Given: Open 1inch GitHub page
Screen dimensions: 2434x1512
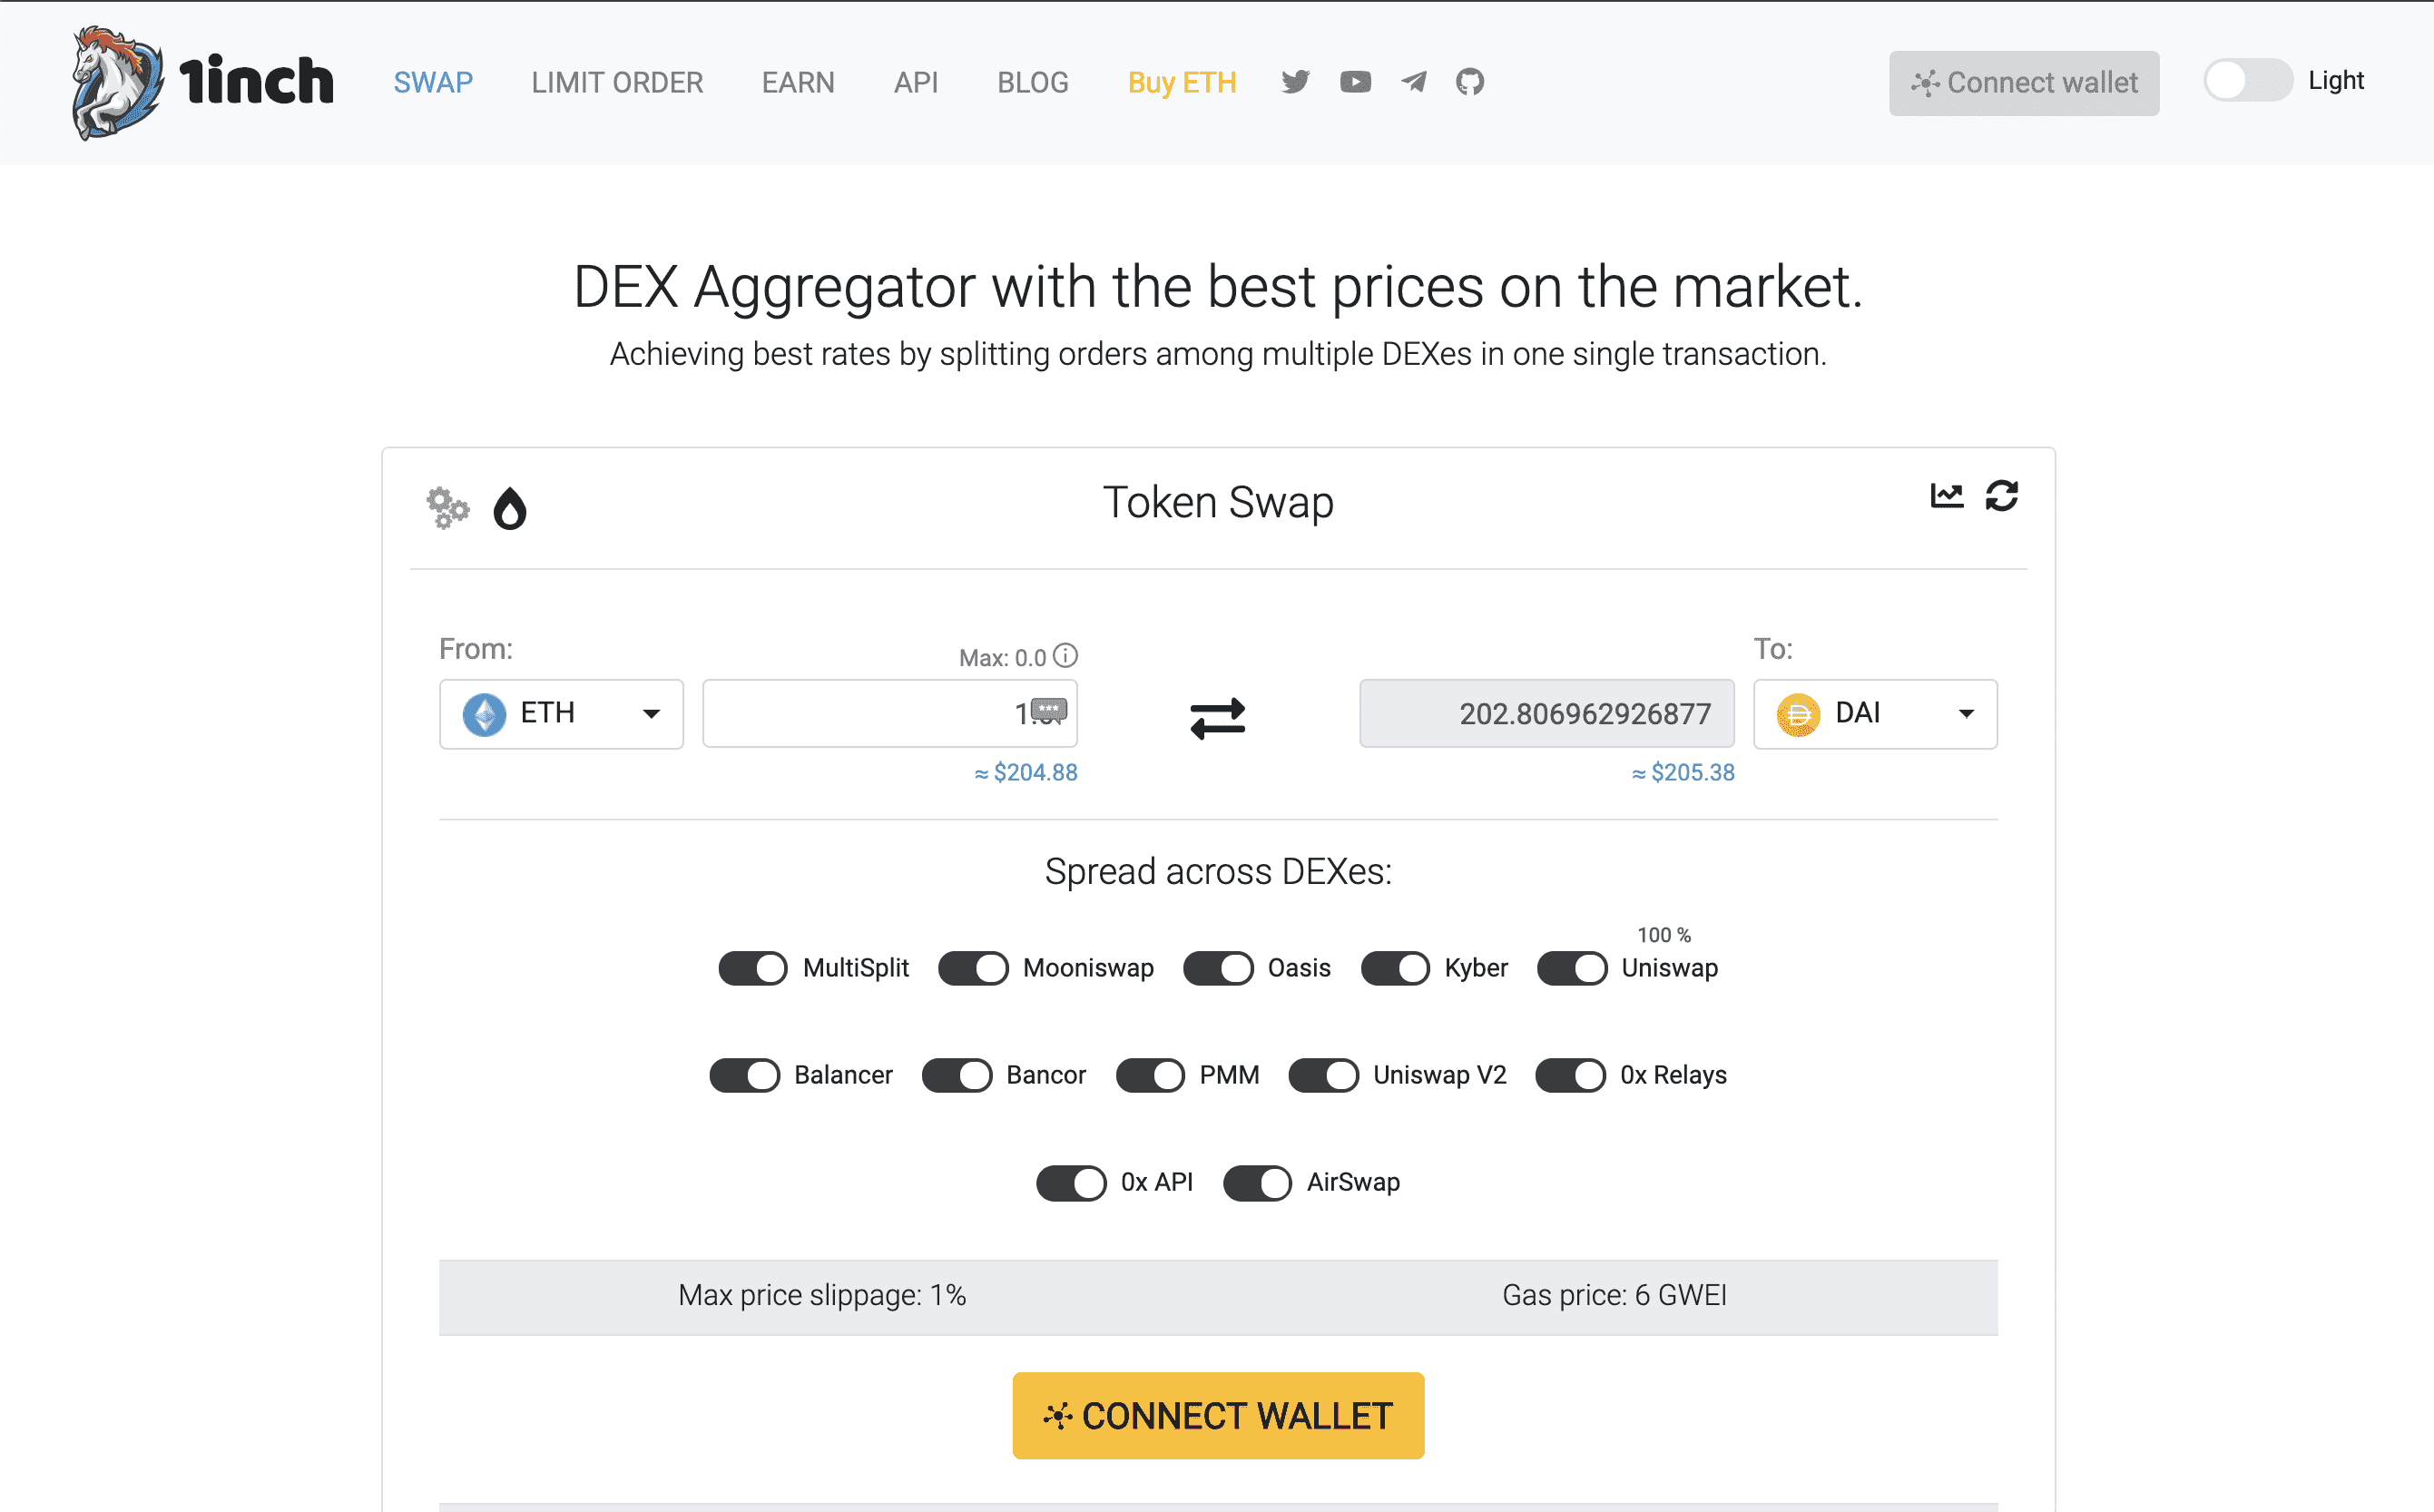Looking at the screenshot, I should pos(1469,82).
